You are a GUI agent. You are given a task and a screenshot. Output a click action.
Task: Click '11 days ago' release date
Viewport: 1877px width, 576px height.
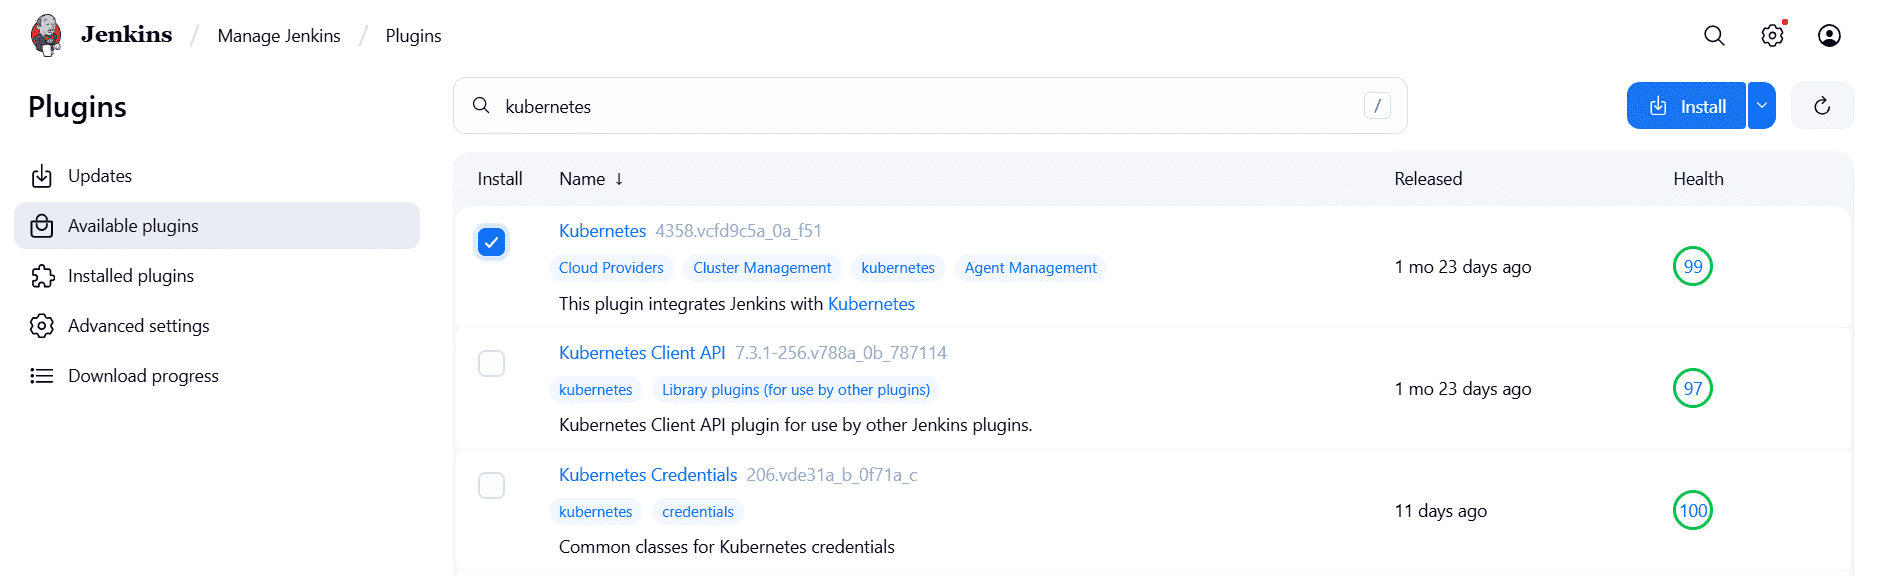[1440, 511]
